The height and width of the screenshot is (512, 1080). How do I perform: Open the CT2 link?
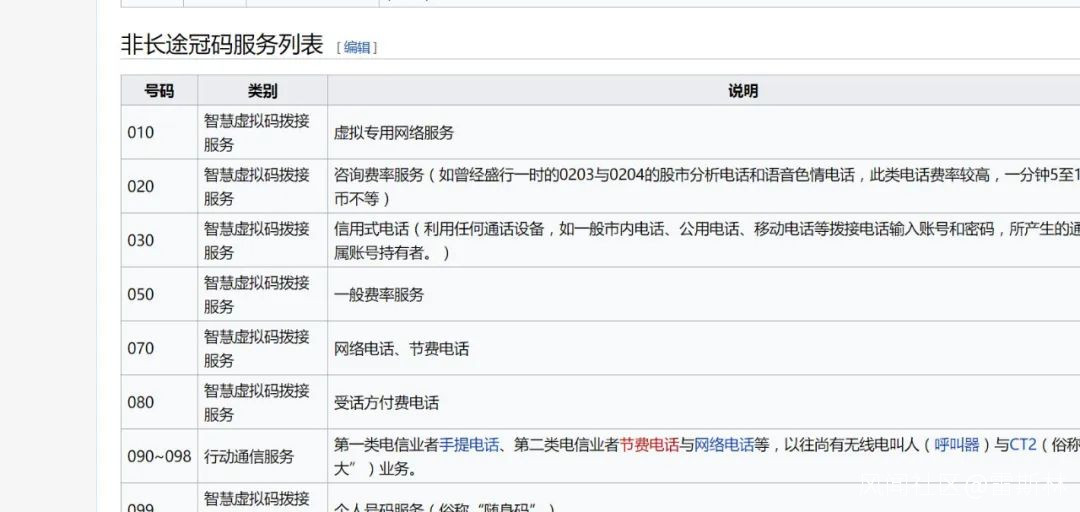(1023, 445)
